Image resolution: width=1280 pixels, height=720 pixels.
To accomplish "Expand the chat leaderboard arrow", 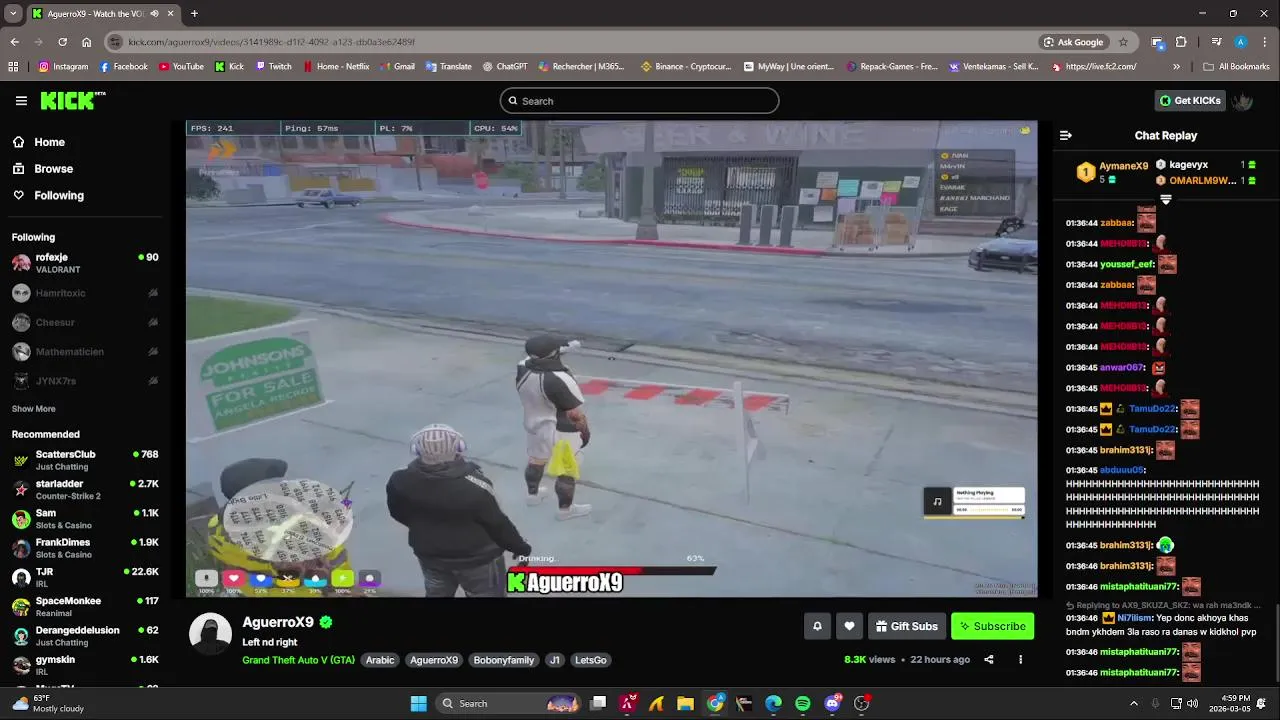I will 1165,200.
